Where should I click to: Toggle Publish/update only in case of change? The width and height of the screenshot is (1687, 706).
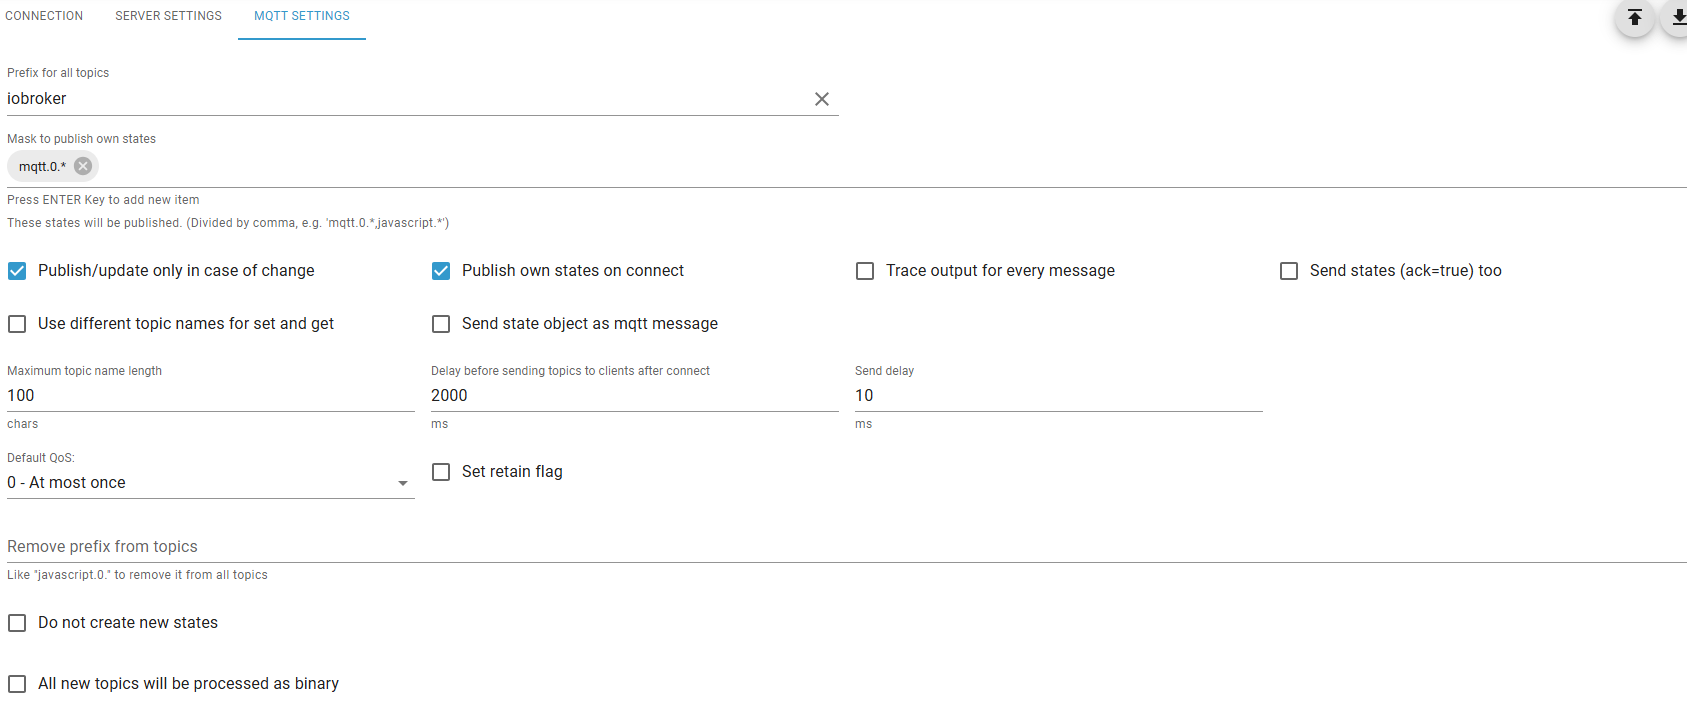coord(17,271)
